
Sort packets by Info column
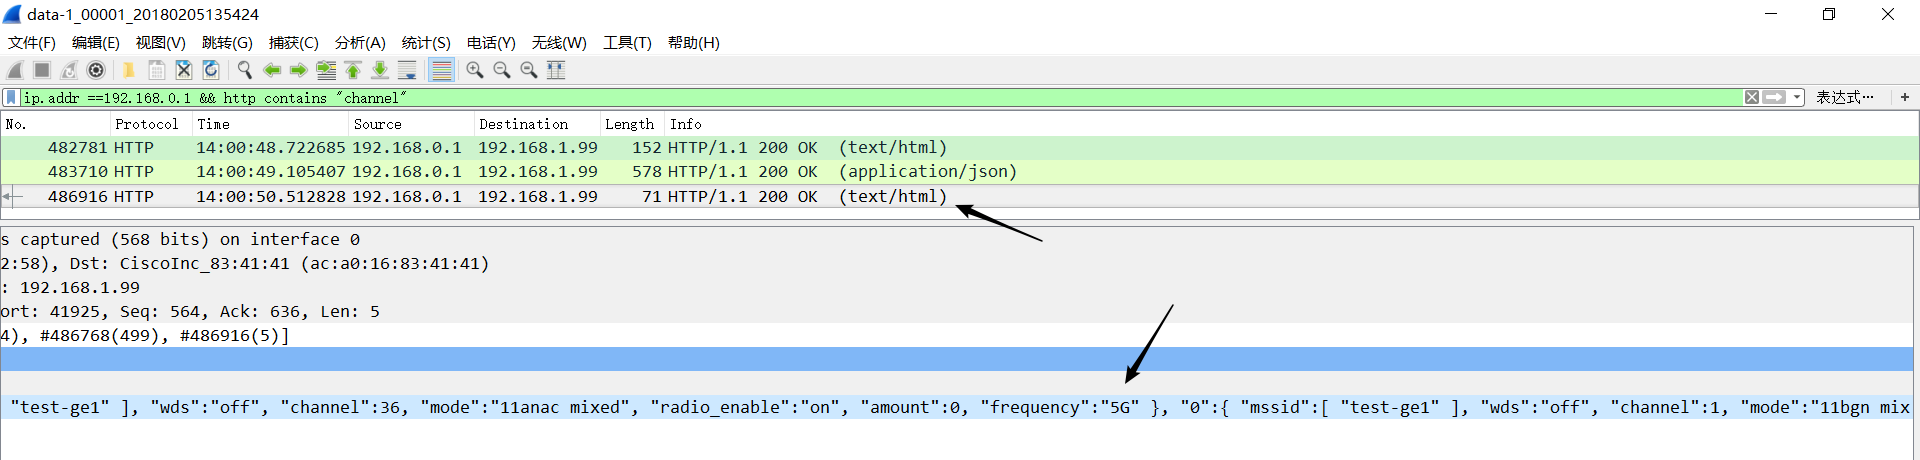tap(1290, 124)
